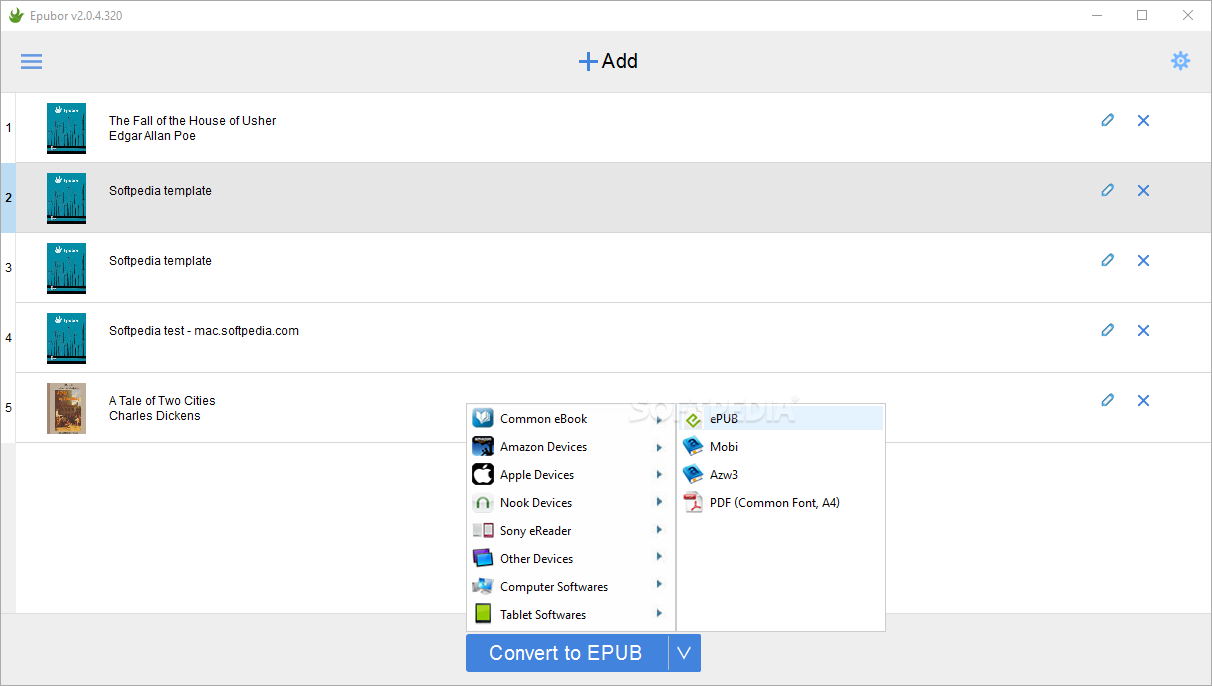Edit metadata for row 2 Softpedia template
The height and width of the screenshot is (686, 1212).
pyautogui.click(x=1107, y=190)
